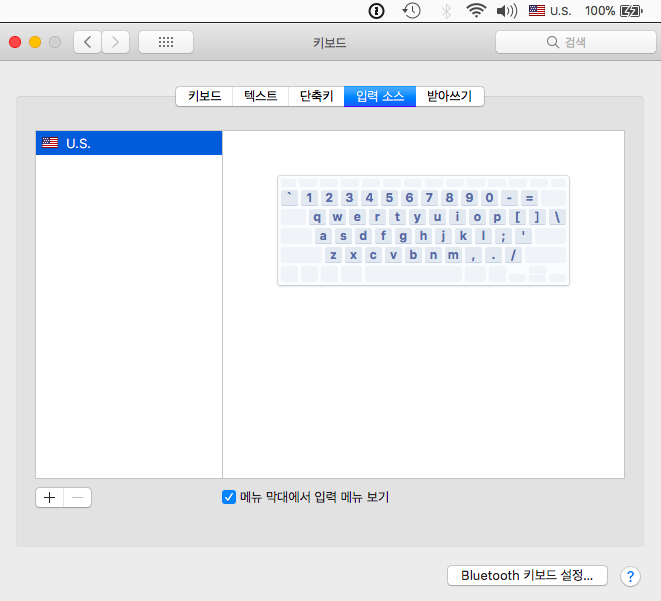Click the Bluetooth status icon

[x=446, y=11]
